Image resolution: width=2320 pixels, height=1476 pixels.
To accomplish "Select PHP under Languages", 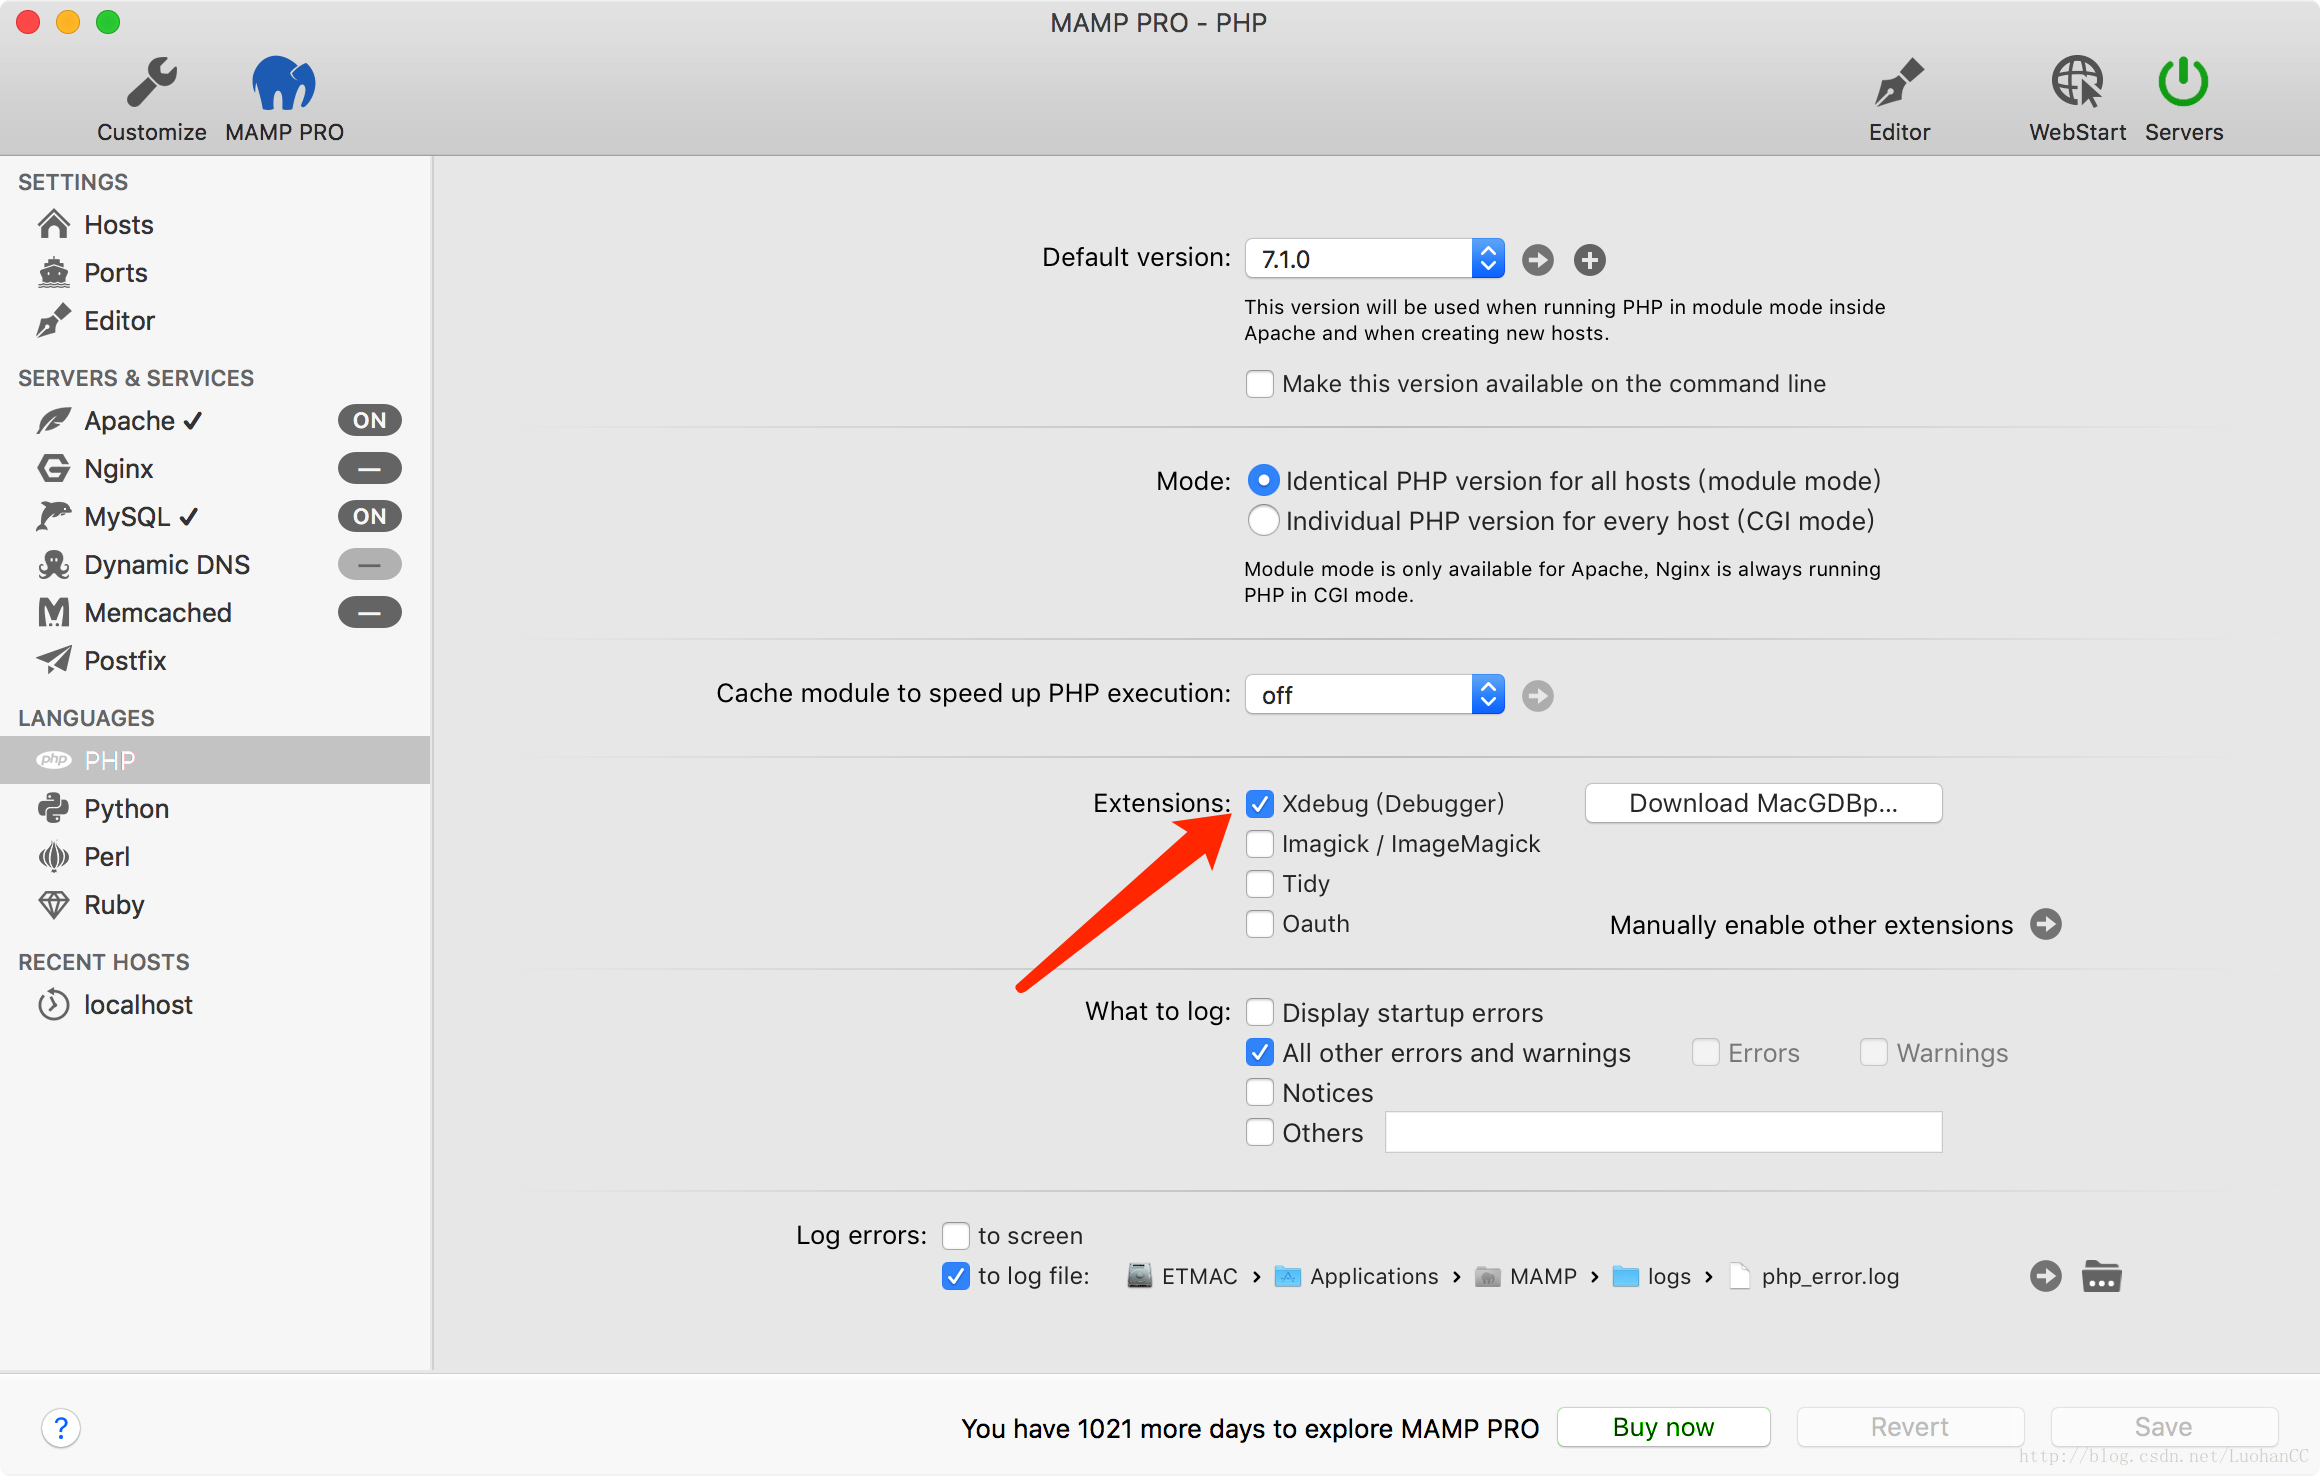I will (x=215, y=760).
